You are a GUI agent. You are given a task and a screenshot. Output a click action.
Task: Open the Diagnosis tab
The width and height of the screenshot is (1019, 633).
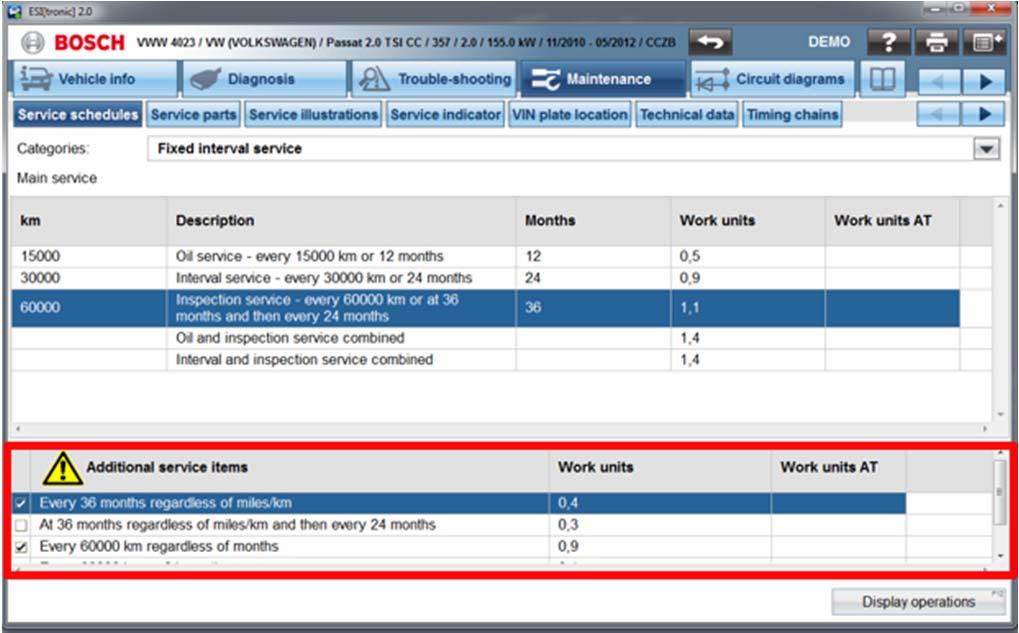click(264, 79)
